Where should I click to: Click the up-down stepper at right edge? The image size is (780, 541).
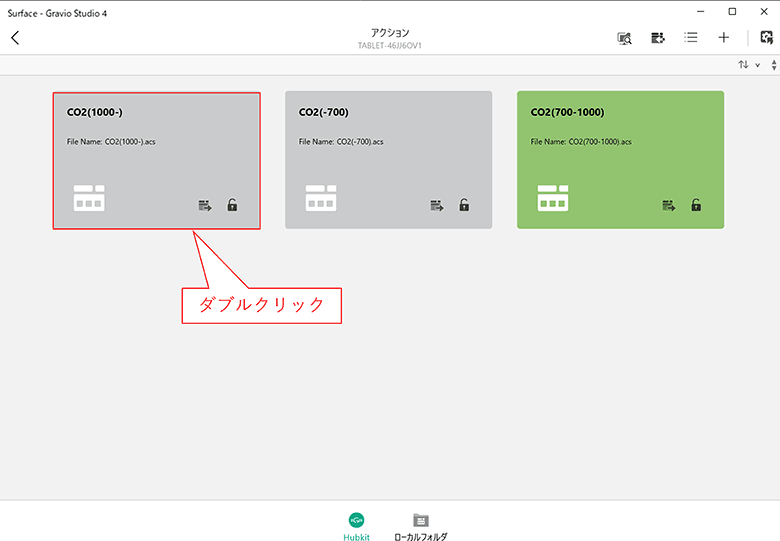(x=774, y=65)
